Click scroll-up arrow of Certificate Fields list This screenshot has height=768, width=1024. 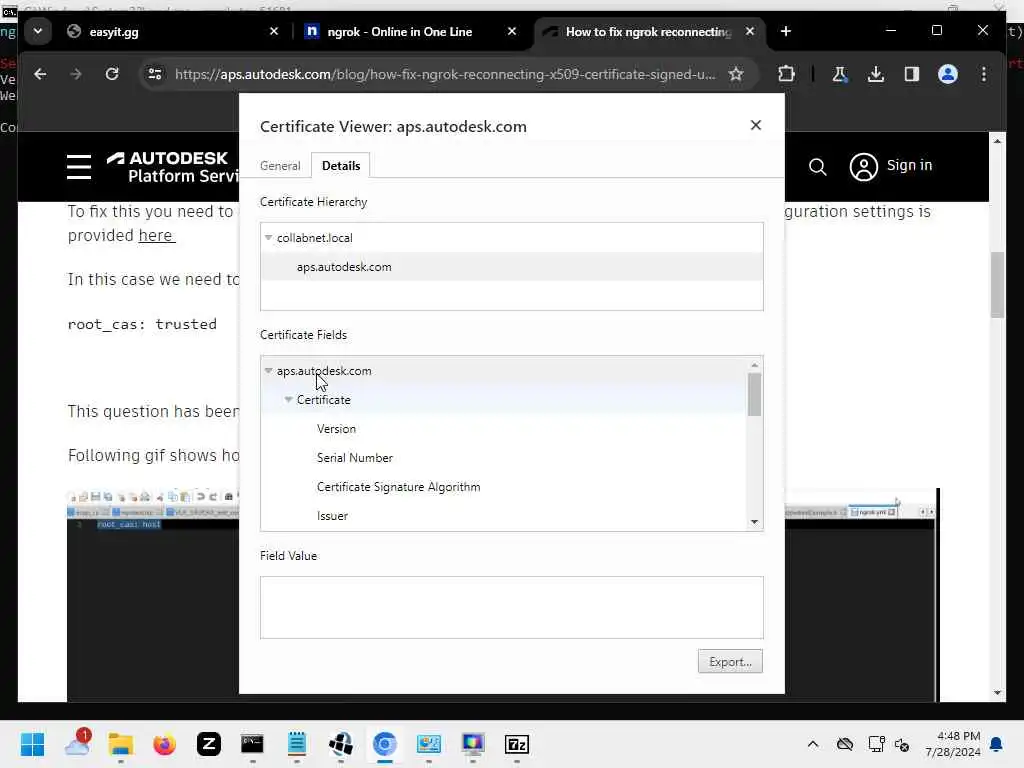[754, 365]
